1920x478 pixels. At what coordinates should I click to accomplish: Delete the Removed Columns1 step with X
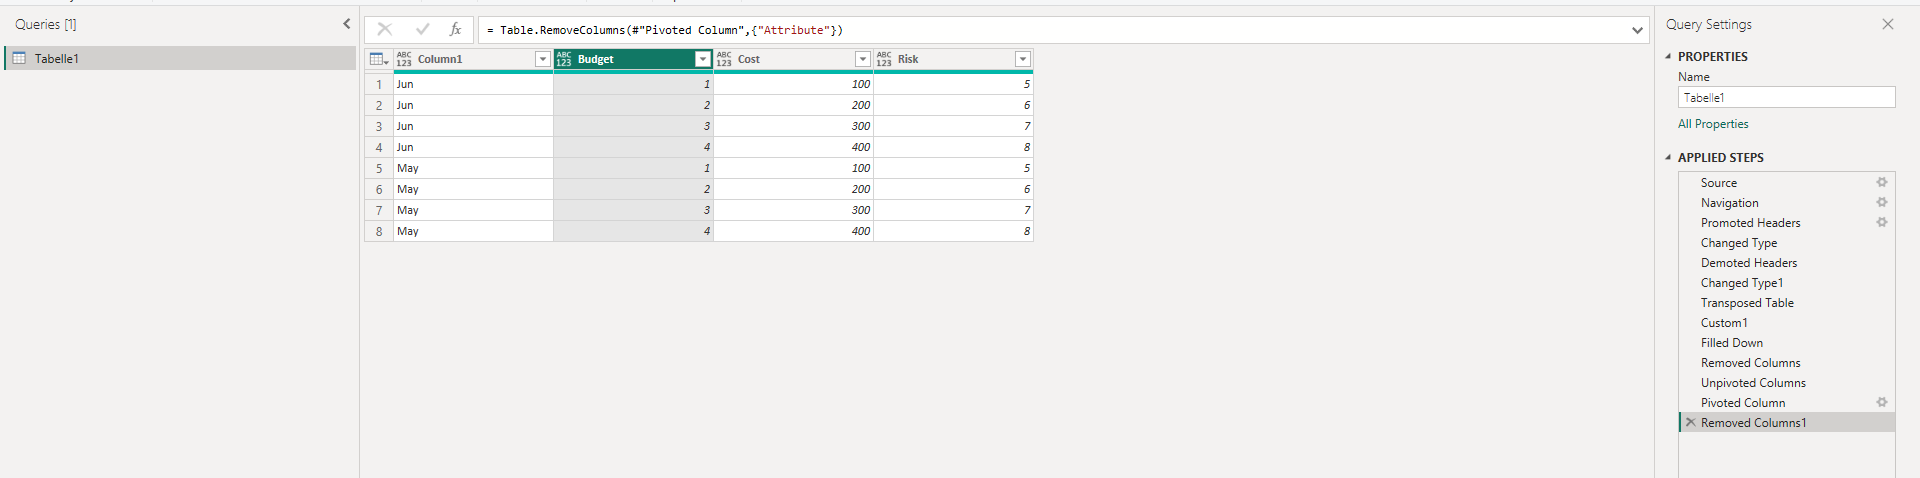1691,423
